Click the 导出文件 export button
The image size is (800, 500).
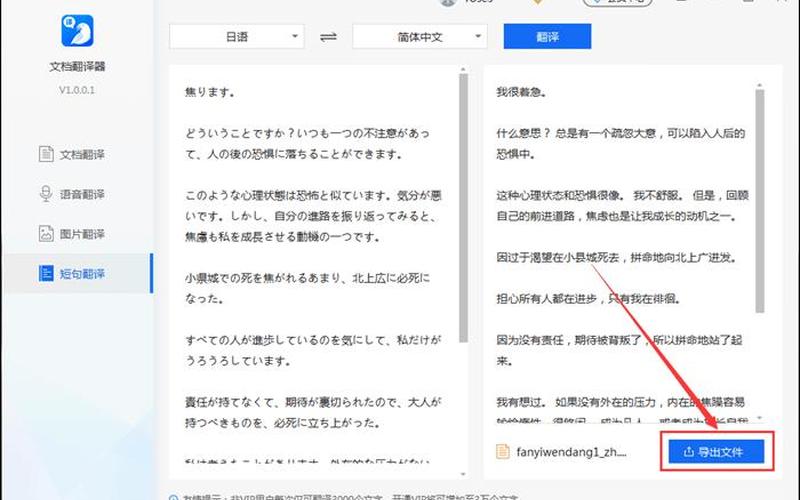point(716,452)
